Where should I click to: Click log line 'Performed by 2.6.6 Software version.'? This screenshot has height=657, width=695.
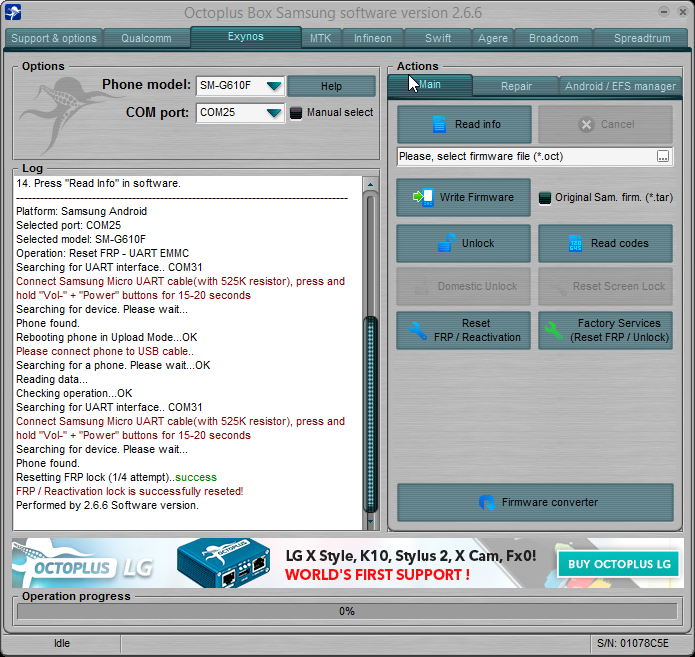coord(107,505)
